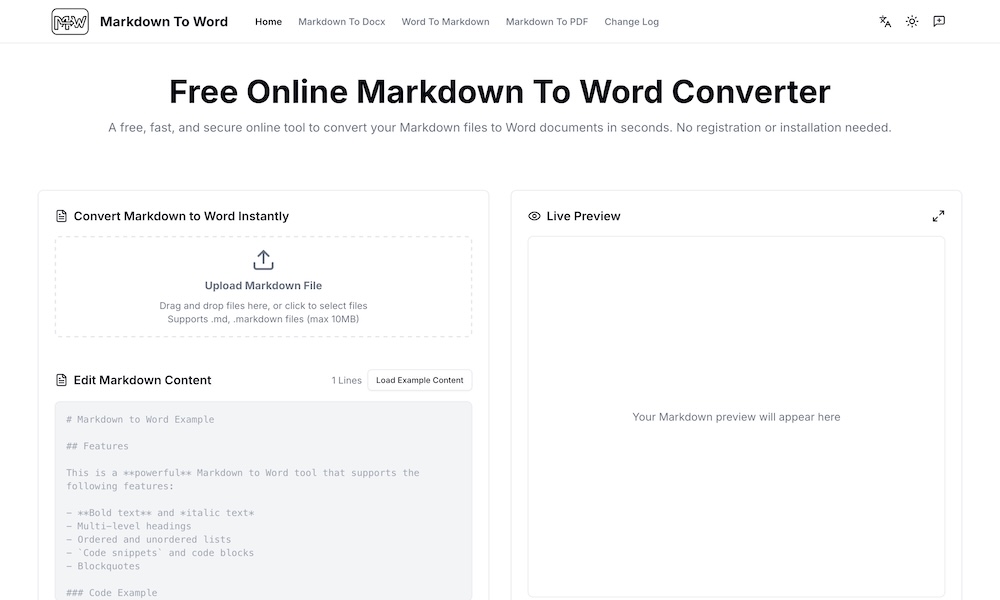Click the M2W logo icon

(68, 21)
